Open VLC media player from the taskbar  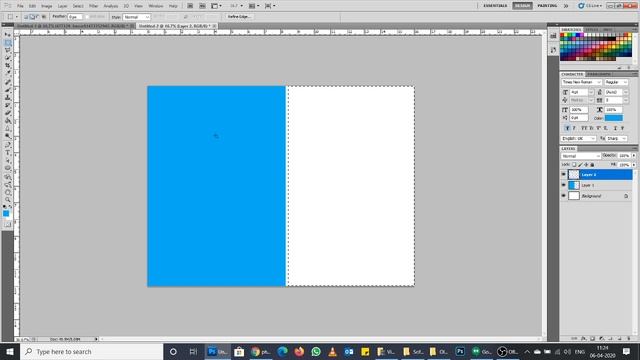(333, 351)
